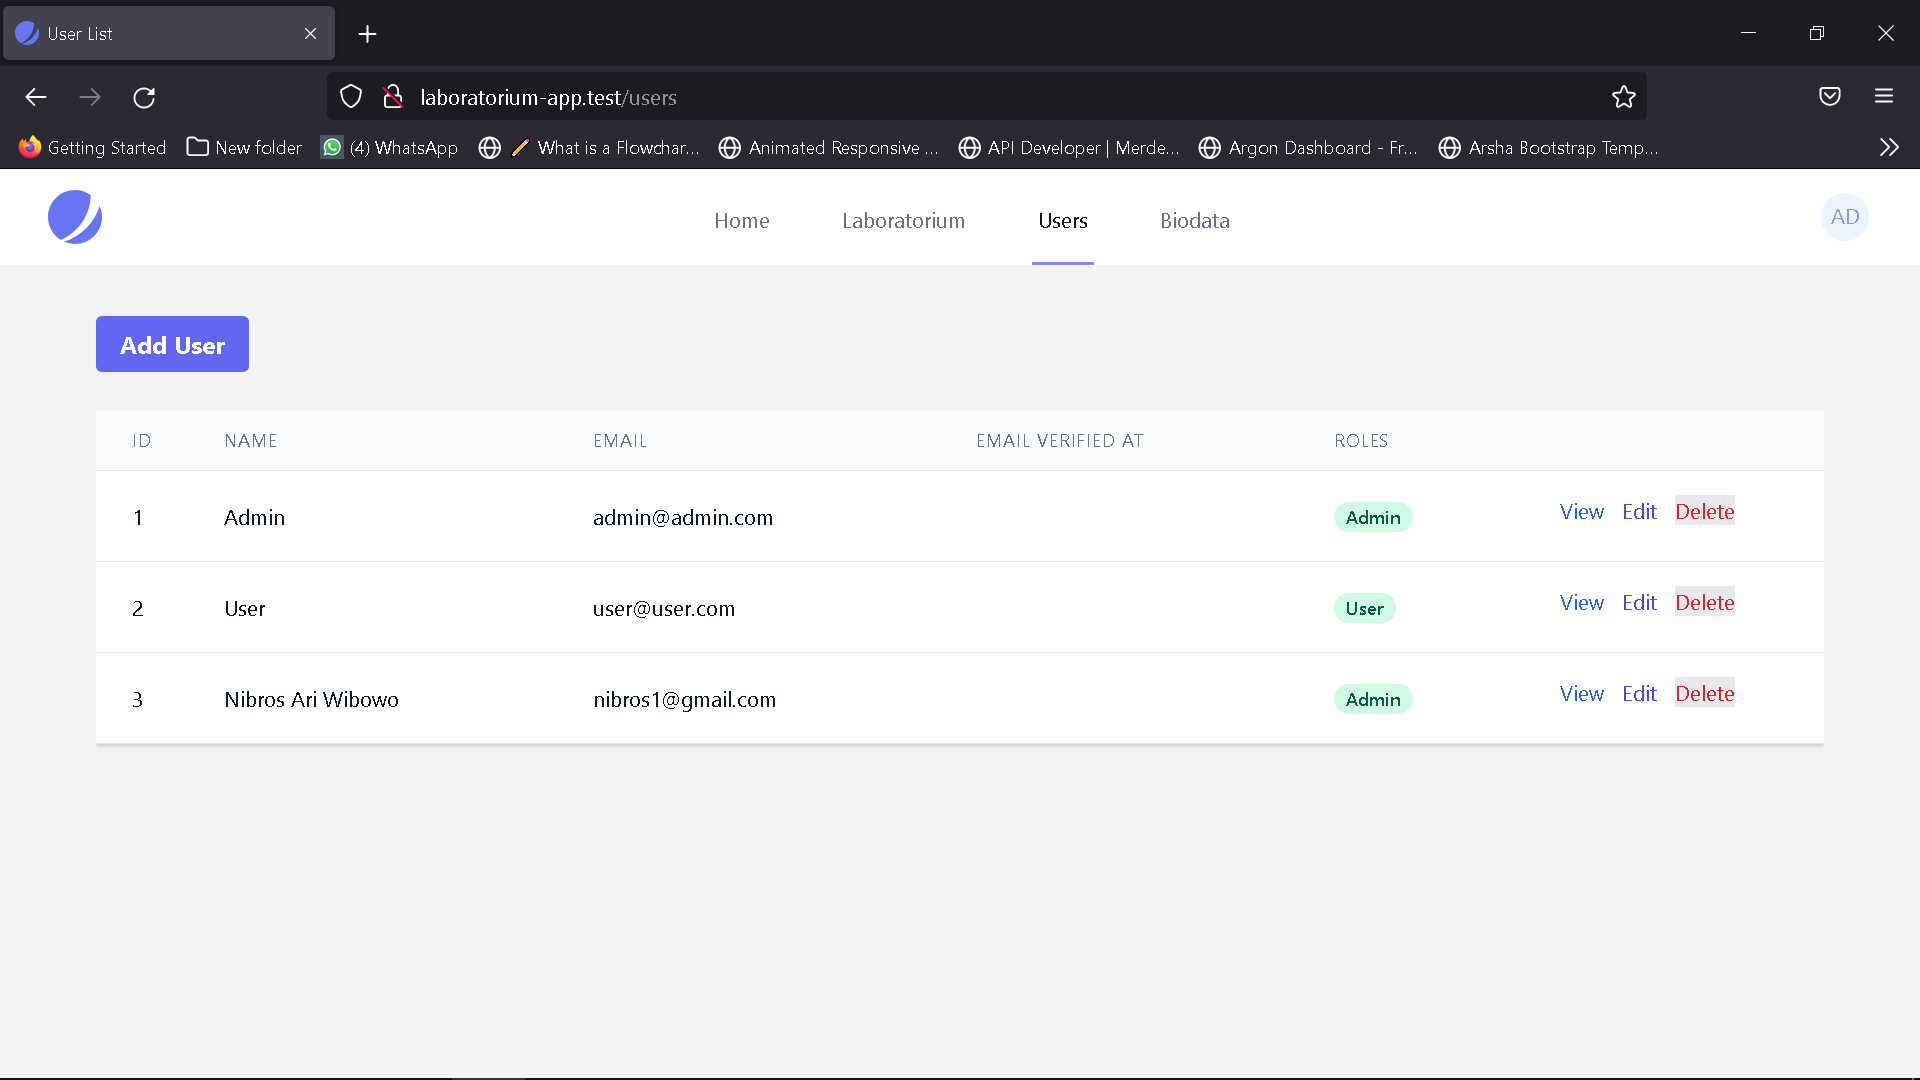Open a new browser tab
Screen dimensions: 1920x1080
[x=367, y=33]
